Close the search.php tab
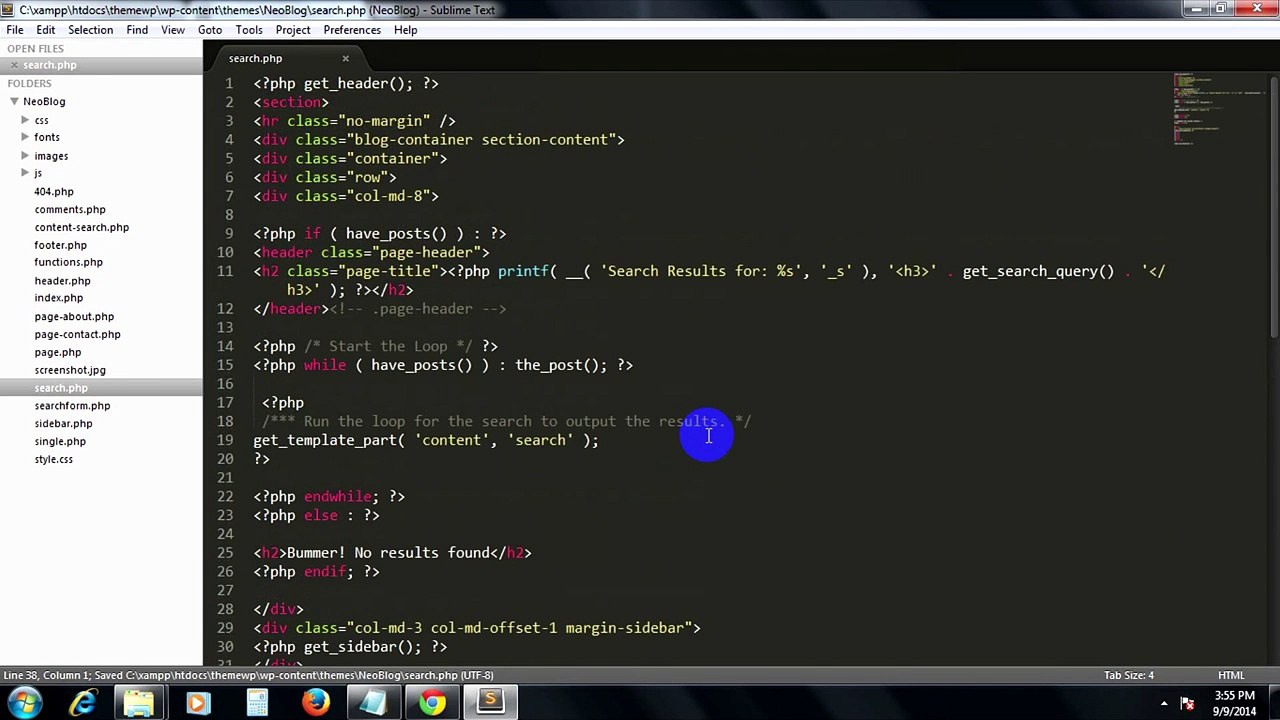Screen dimensions: 1280x720 [345, 58]
